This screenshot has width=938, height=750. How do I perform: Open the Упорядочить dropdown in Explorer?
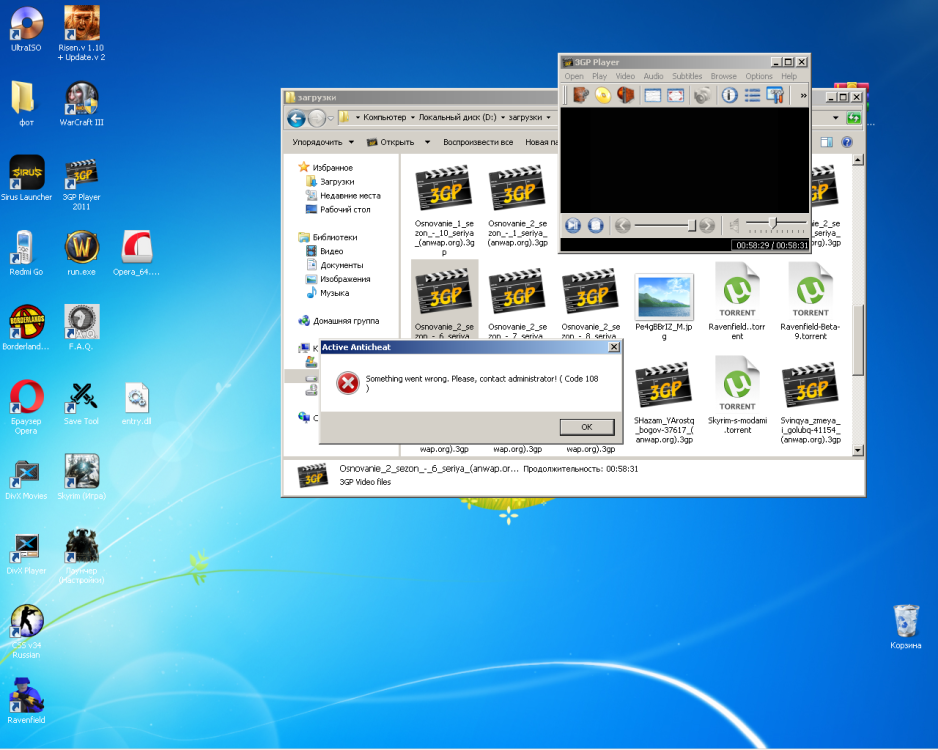pyautogui.click(x=322, y=142)
